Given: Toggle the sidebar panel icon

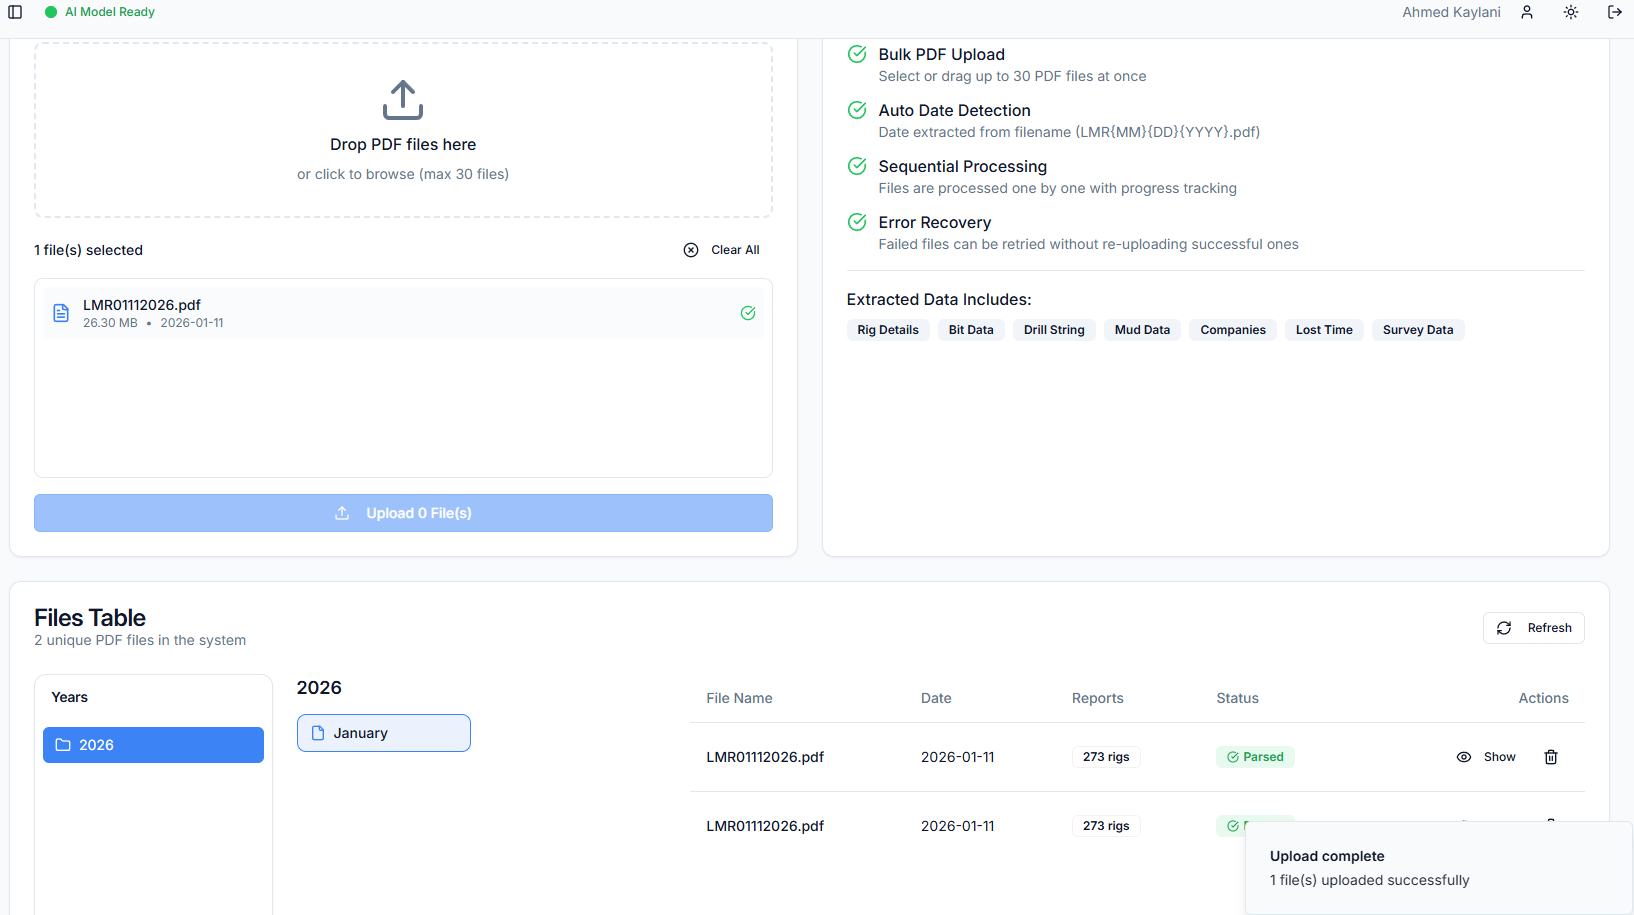Looking at the screenshot, I should pos(15,12).
